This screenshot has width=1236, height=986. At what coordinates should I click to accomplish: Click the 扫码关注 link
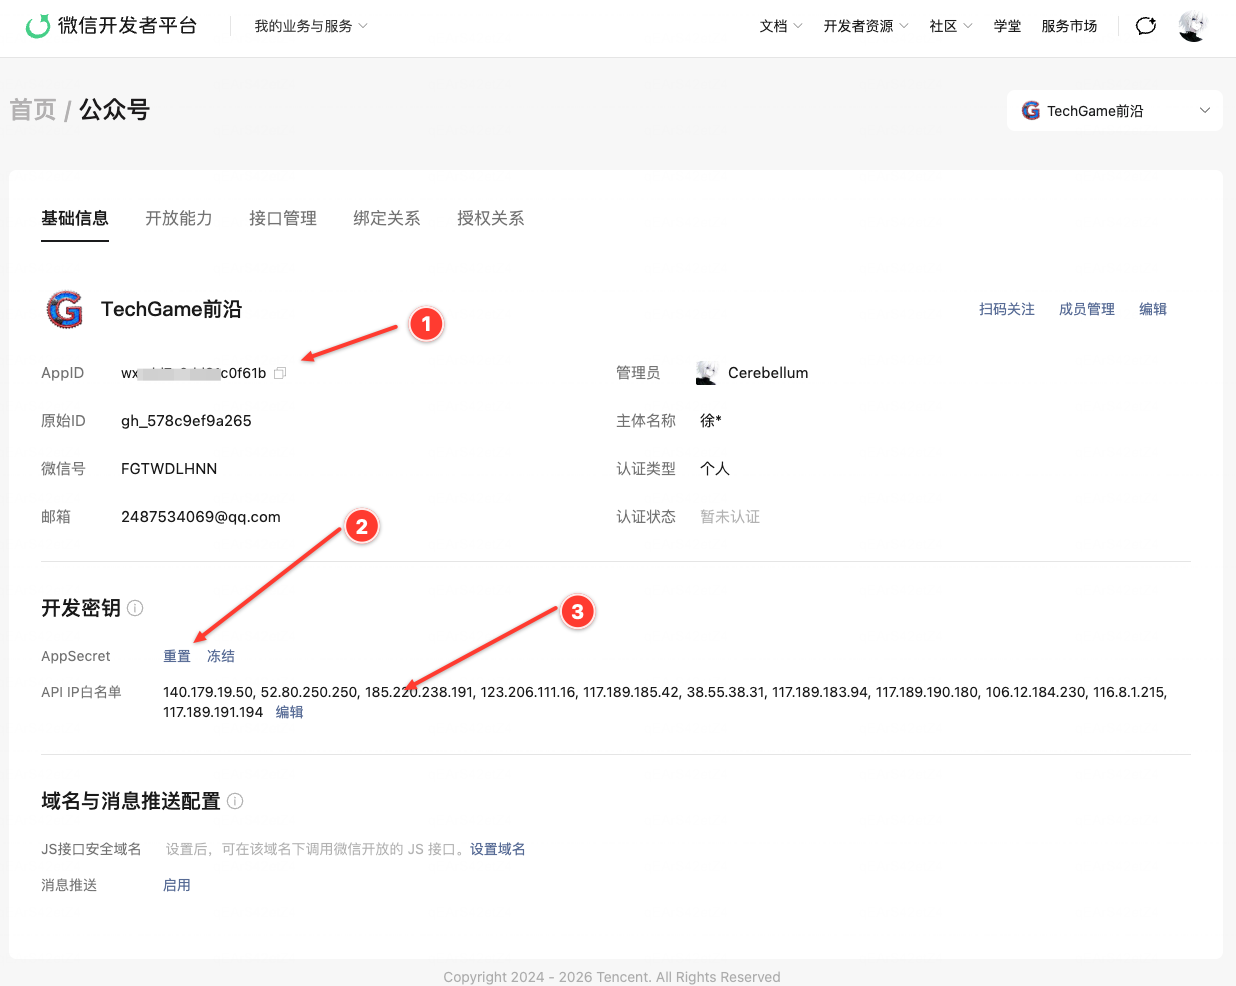[x=1007, y=310]
